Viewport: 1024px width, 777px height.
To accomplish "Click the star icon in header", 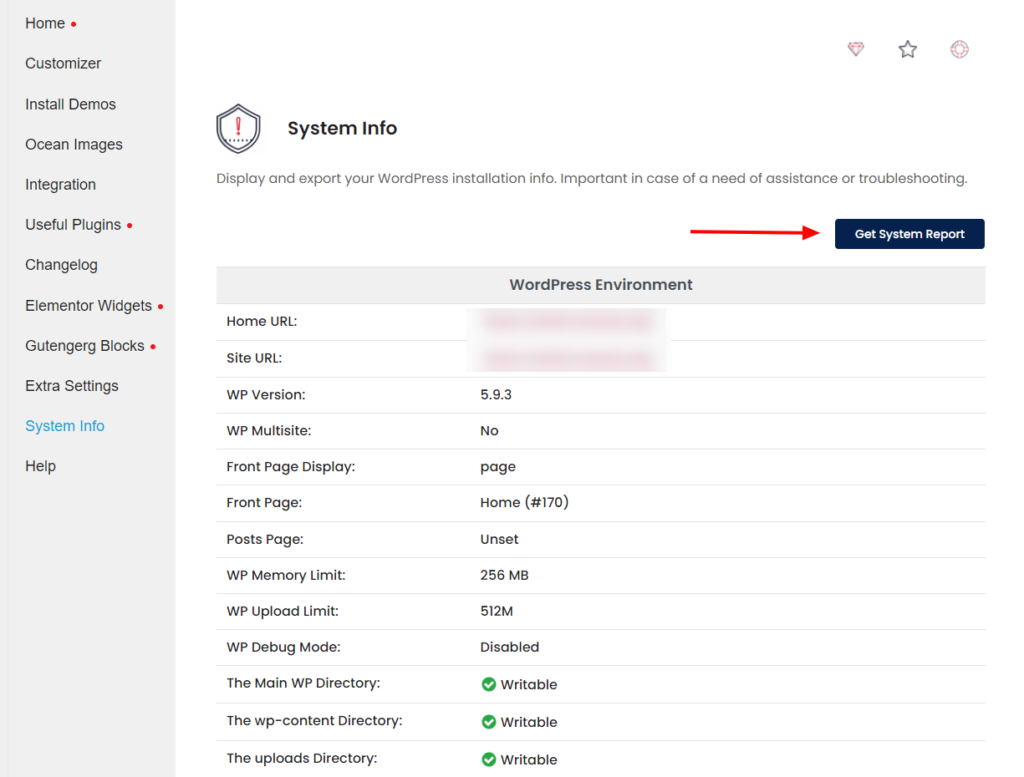I will coord(907,49).
